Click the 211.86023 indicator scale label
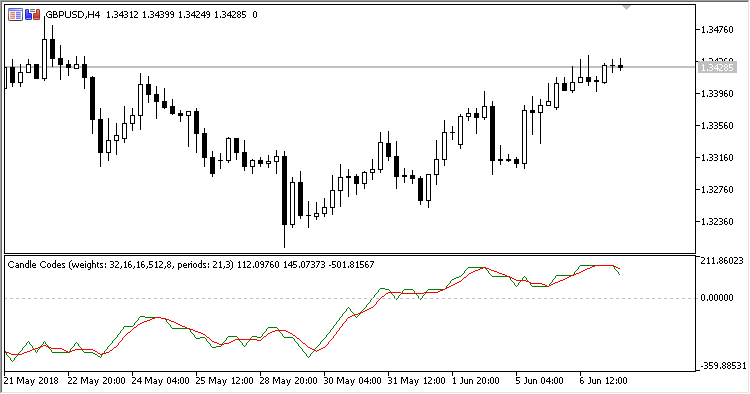Screen dimensions: 750x394 [x=722, y=261]
